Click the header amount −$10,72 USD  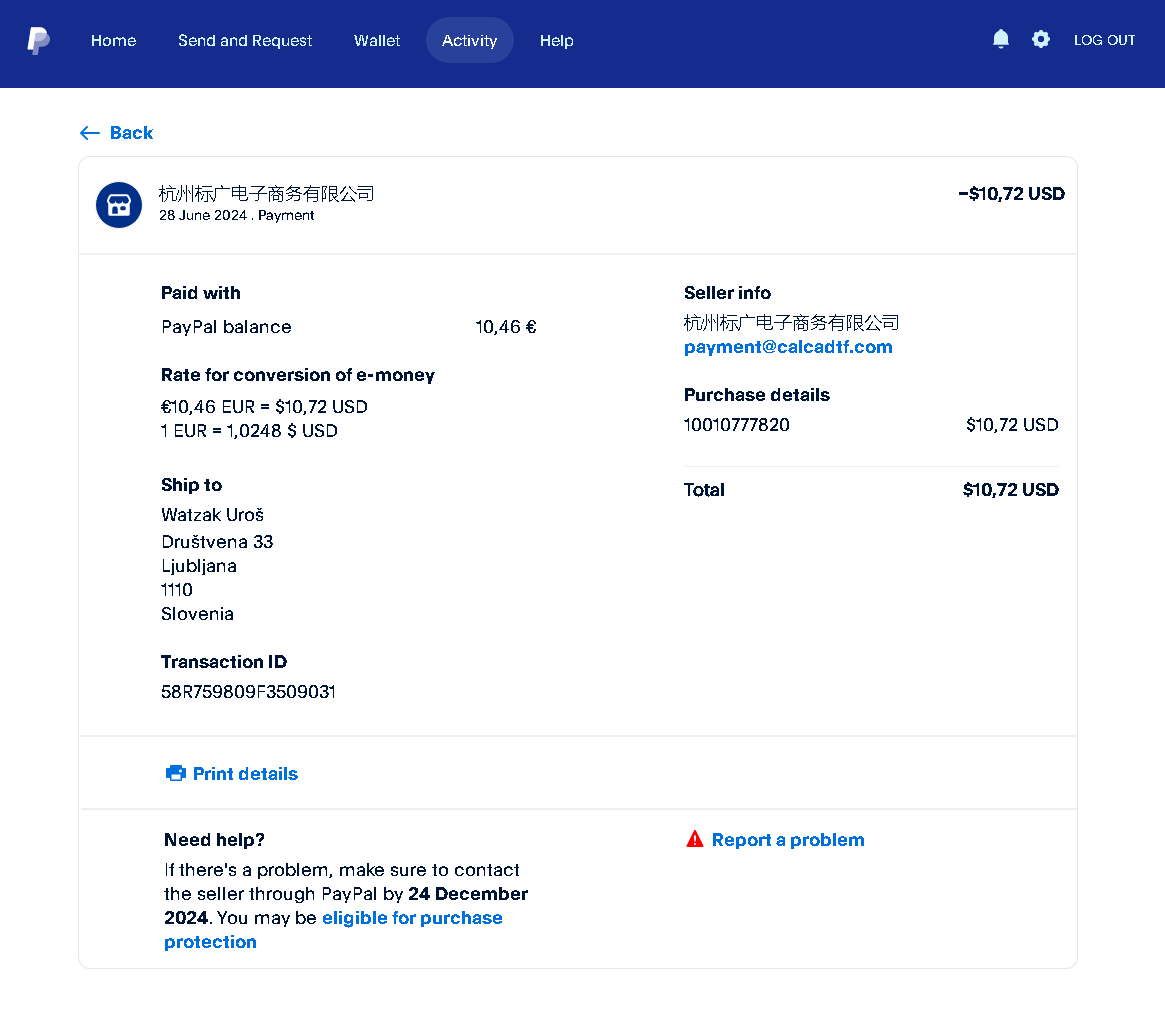tap(1011, 194)
